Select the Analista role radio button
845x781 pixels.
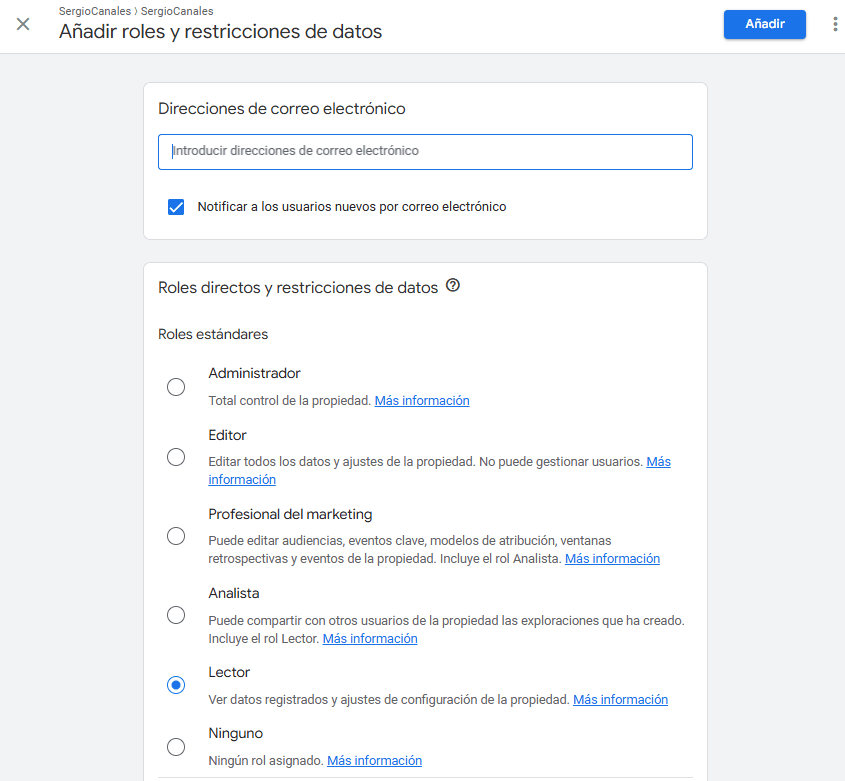[x=176, y=615]
